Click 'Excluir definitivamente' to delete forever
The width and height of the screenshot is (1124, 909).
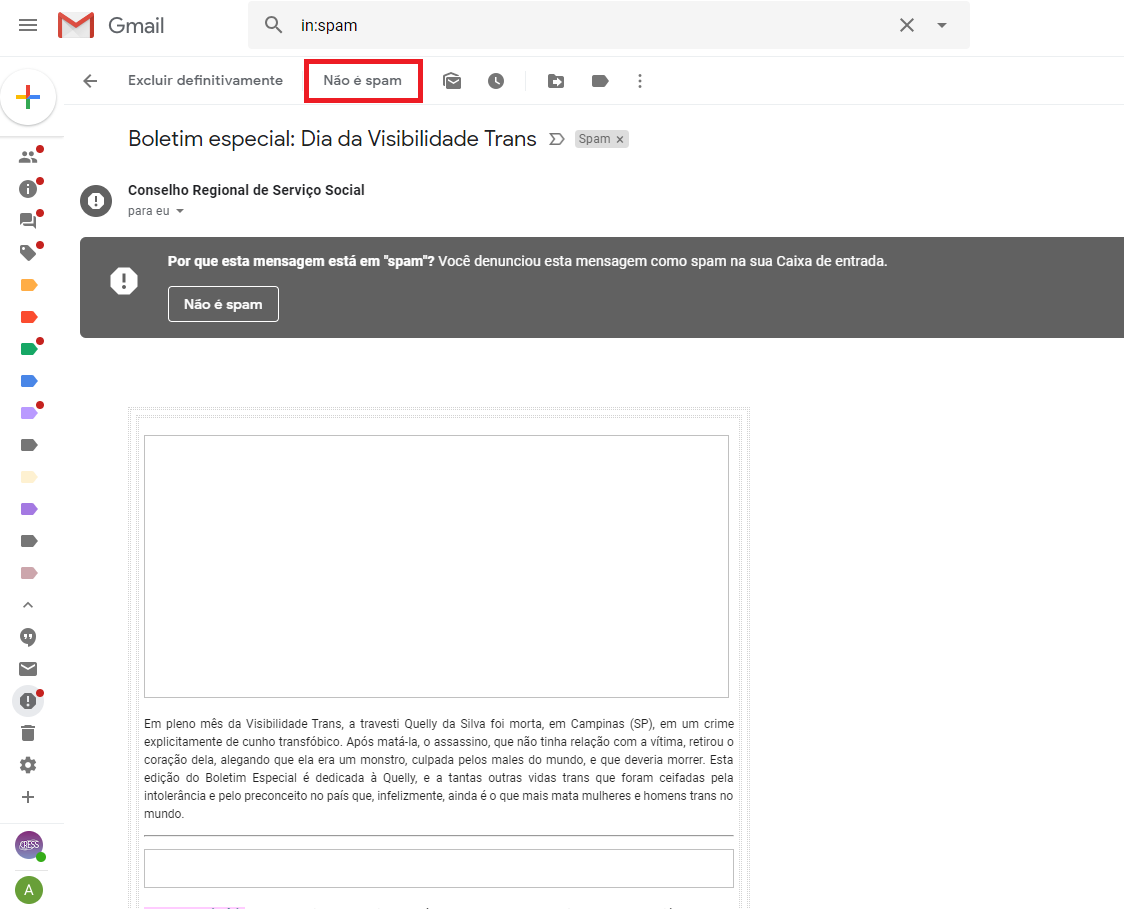(x=205, y=81)
